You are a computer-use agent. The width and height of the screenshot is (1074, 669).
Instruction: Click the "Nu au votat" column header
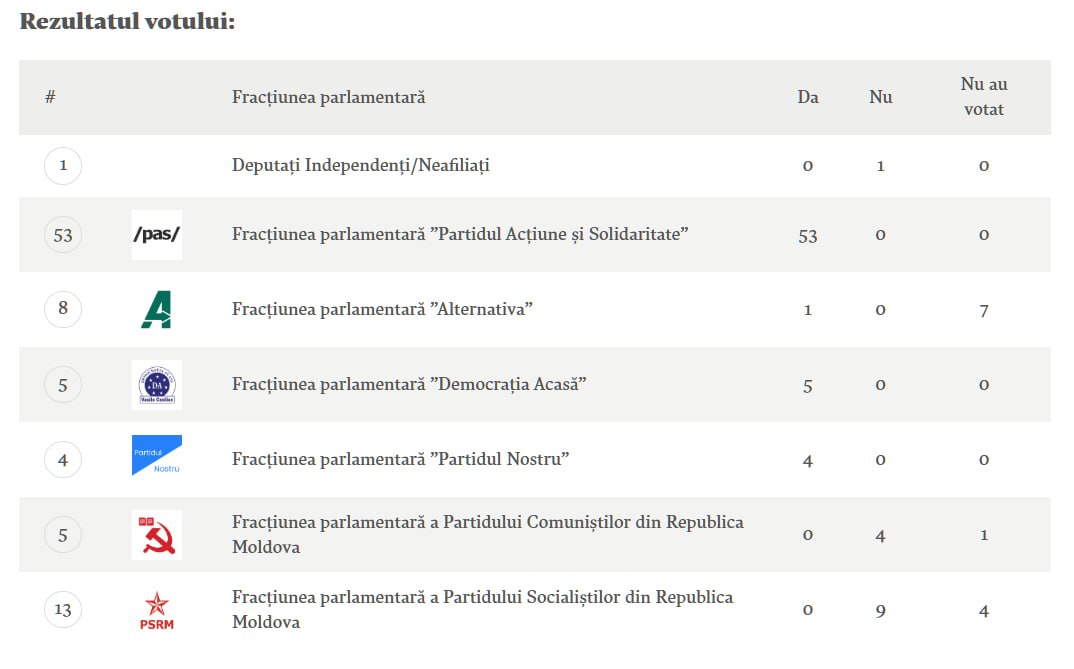pyautogui.click(x=984, y=97)
